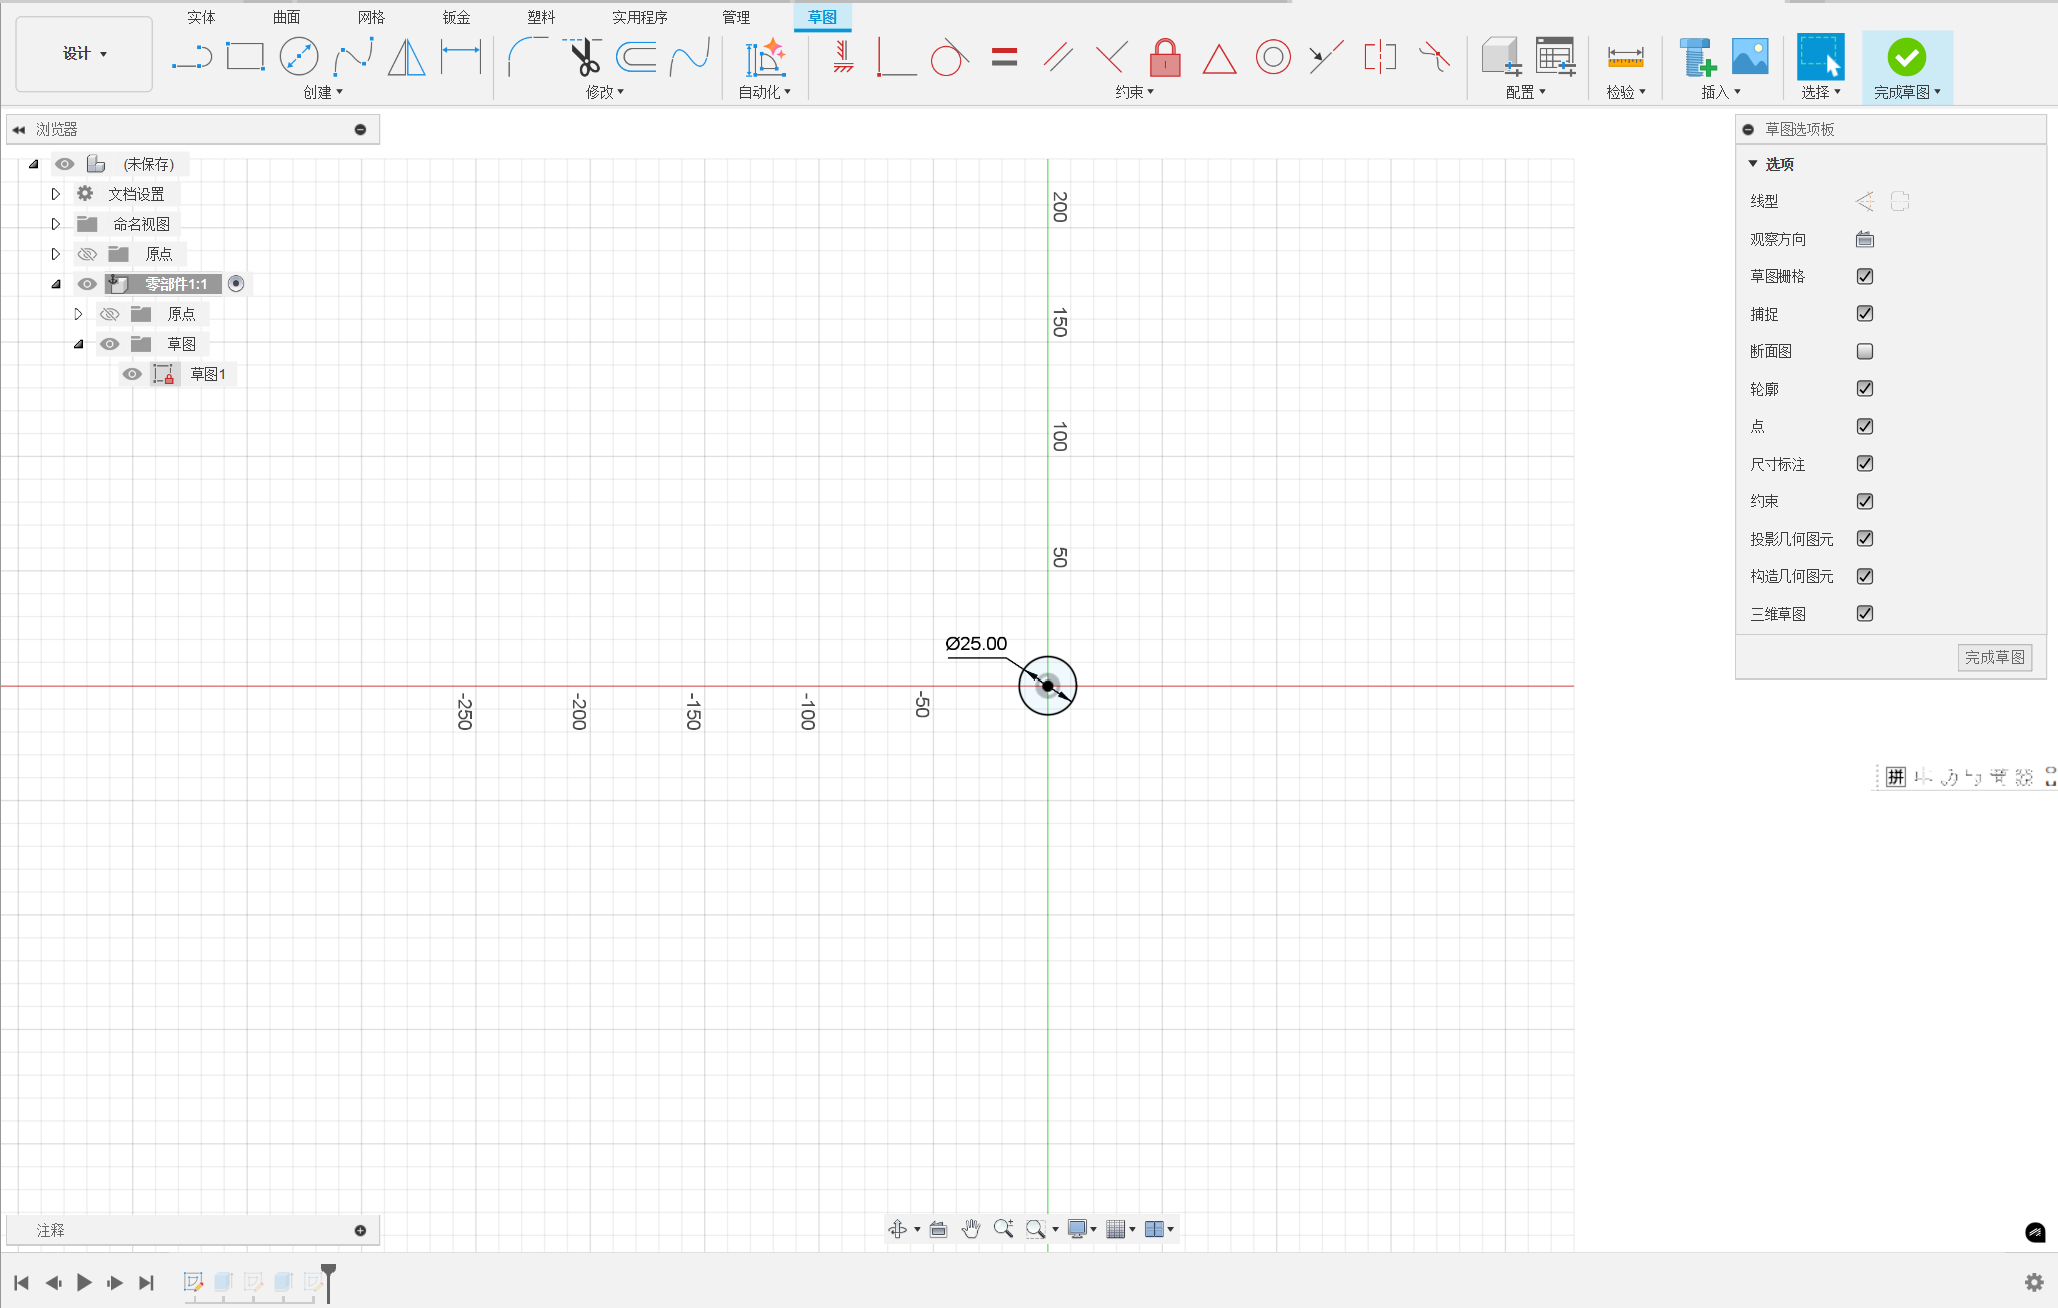2058x1308 pixels.
Task: Toggle the 三维草图 checkbox
Action: [1865, 614]
